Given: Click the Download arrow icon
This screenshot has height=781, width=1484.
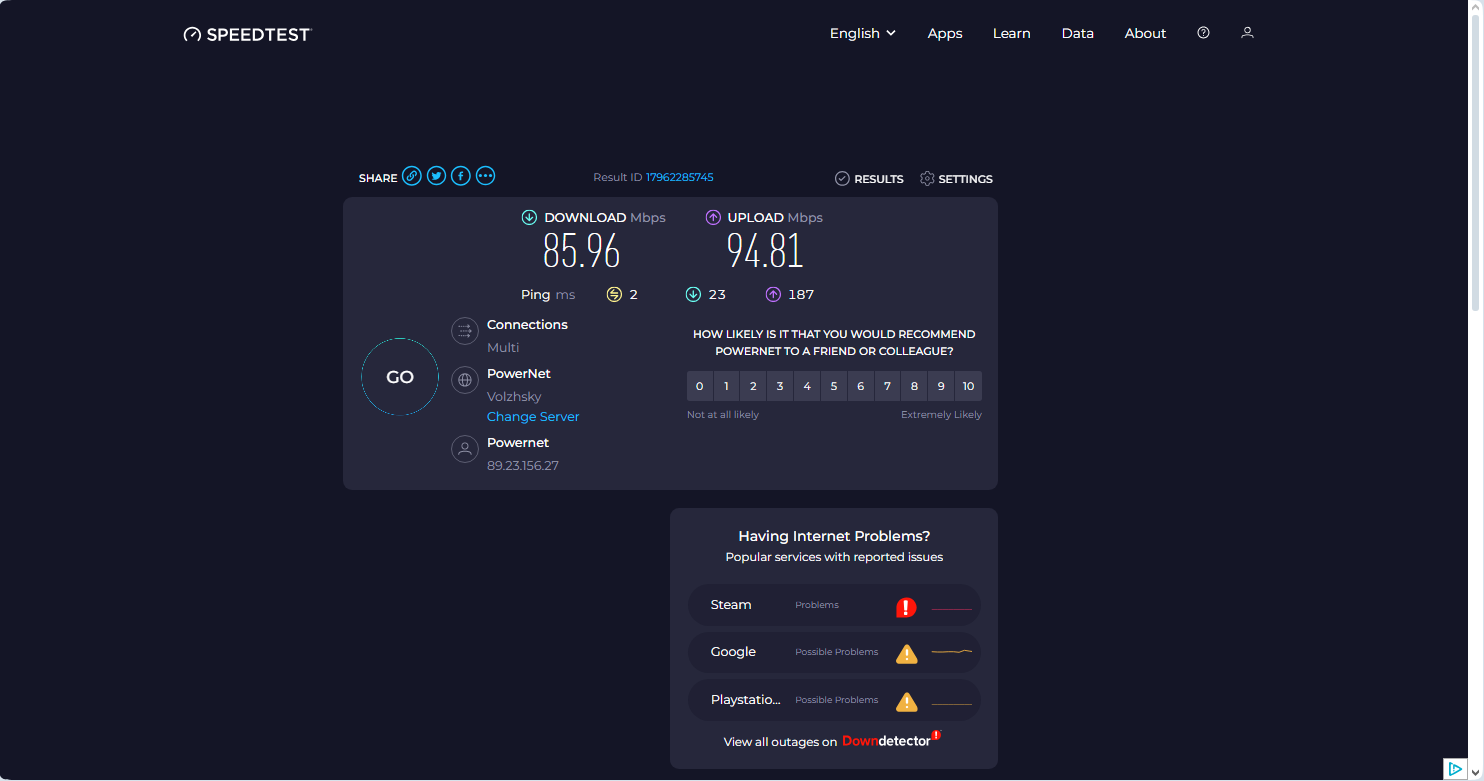Looking at the screenshot, I should click(529, 217).
